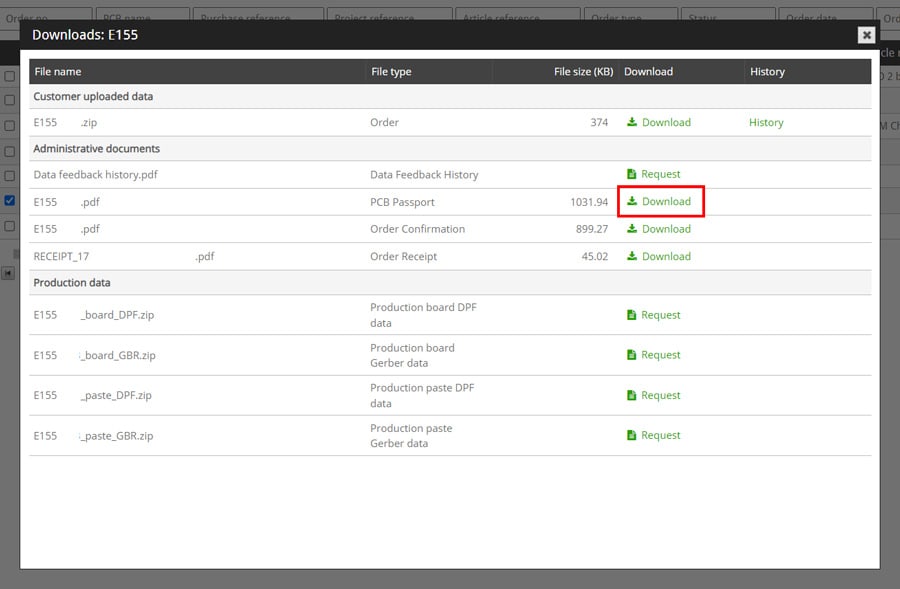Download the Order Confirmation pdf
Viewport: 900px width, 589px height.
coord(659,229)
